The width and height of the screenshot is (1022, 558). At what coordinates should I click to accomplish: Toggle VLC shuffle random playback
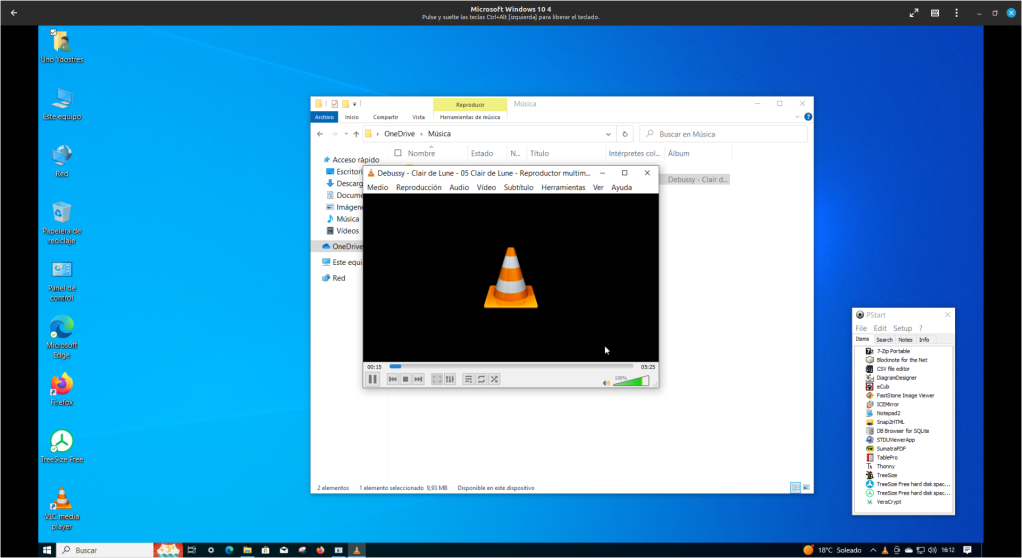(494, 379)
